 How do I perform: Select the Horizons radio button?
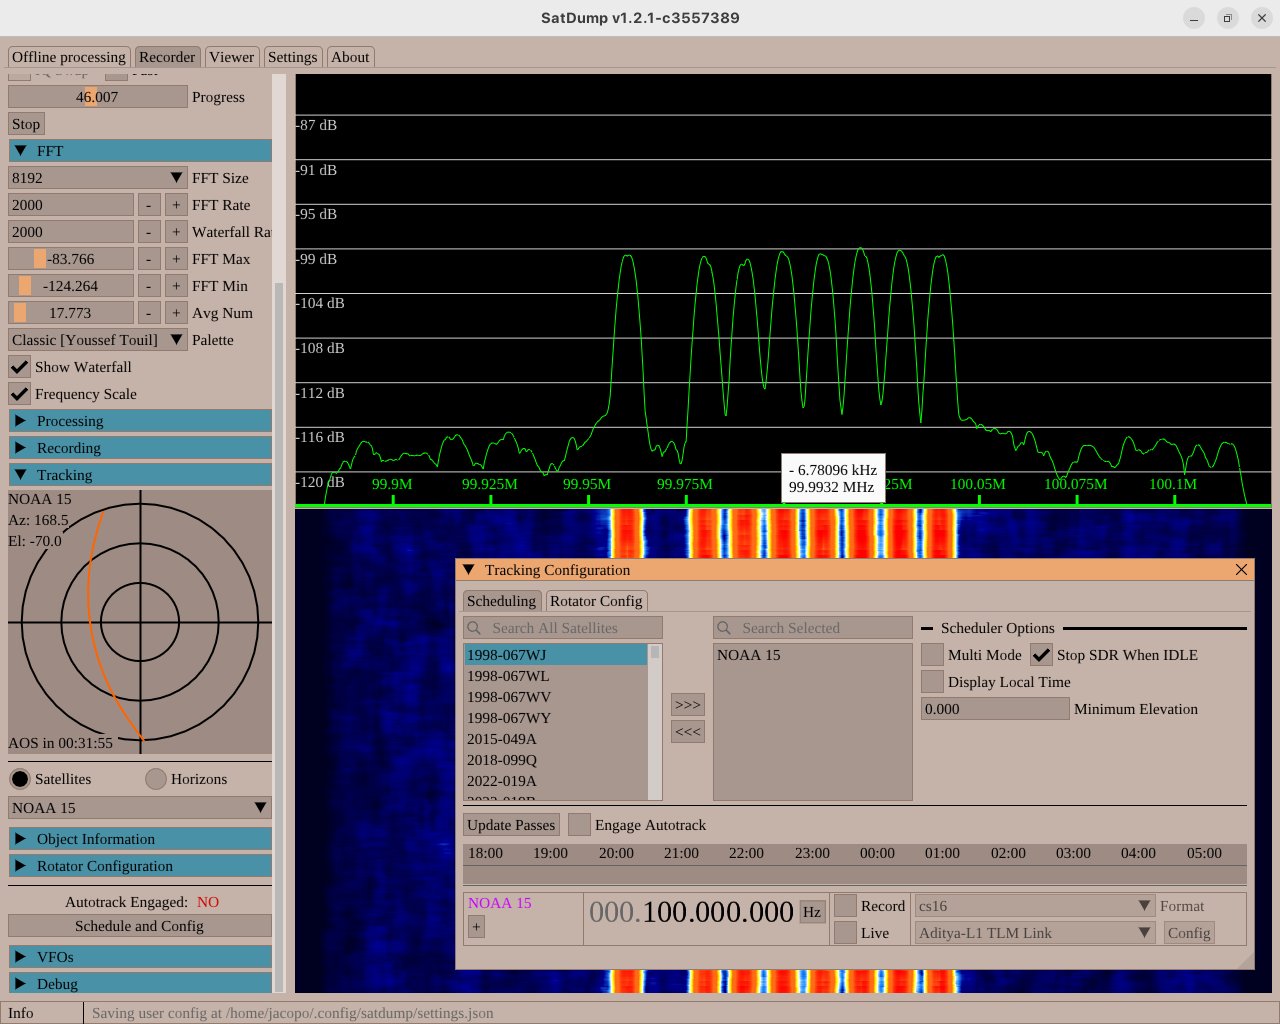click(156, 779)
